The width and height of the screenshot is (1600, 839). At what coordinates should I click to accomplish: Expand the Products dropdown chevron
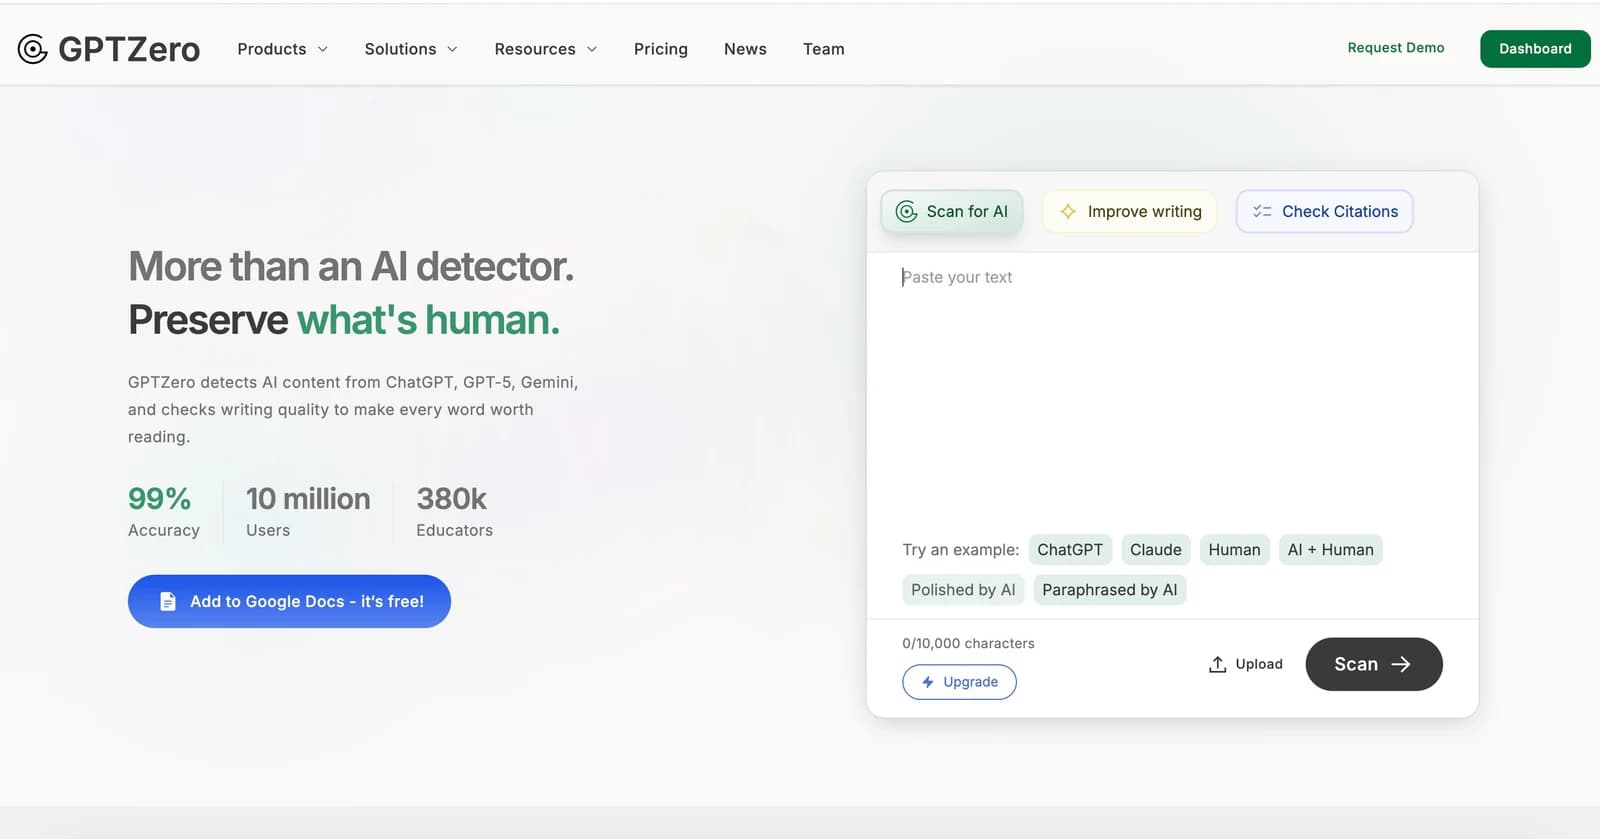pyautogui.click(x=323, y=49)
